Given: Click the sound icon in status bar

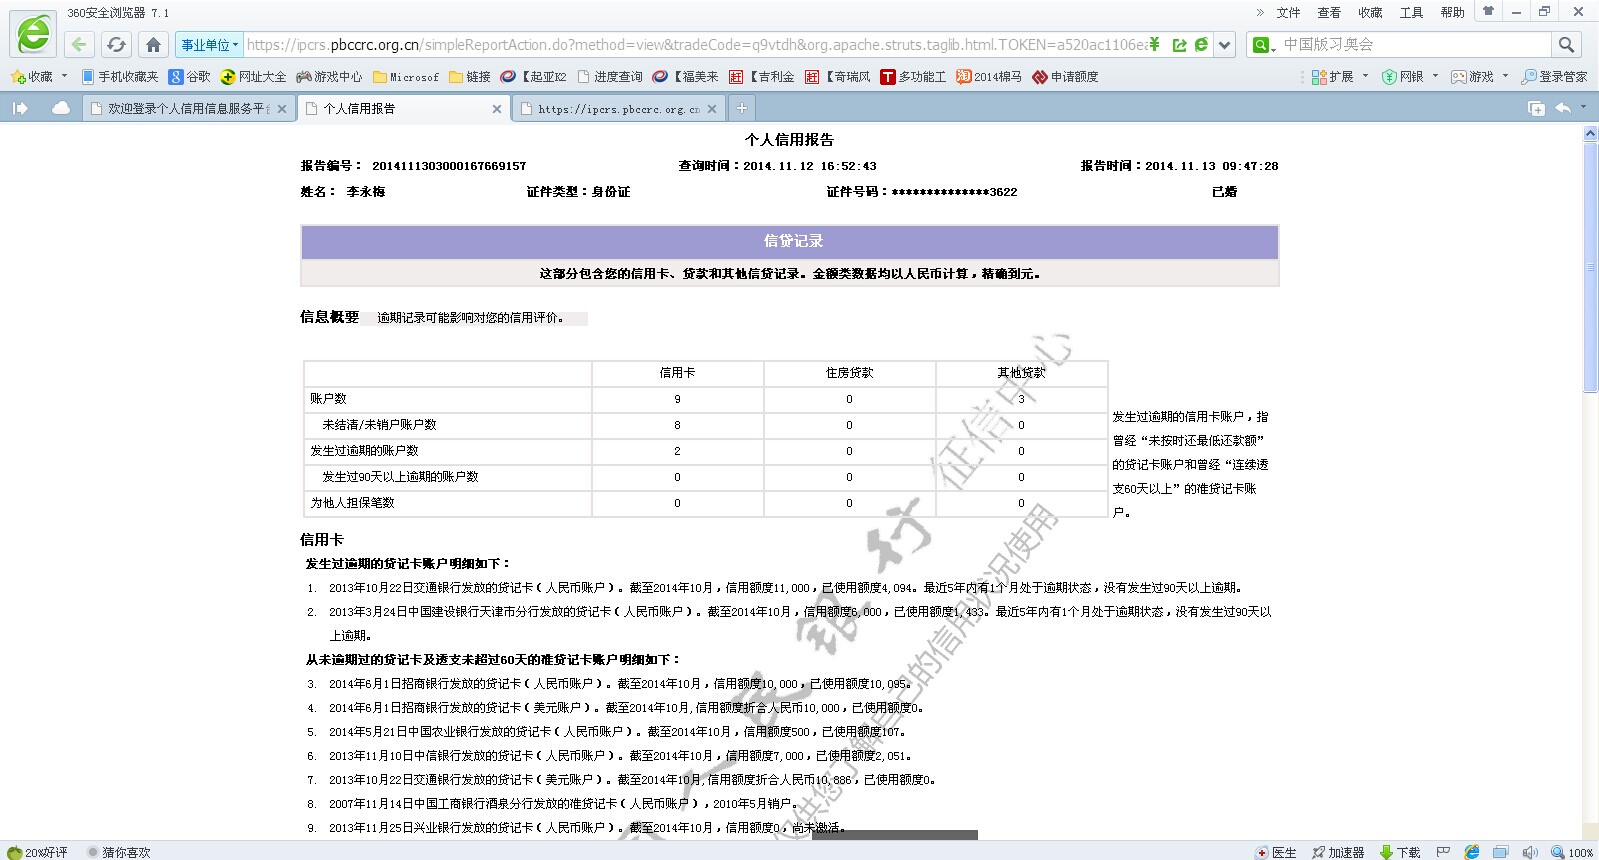Looking at the screenshot, I should [1529, 852].
